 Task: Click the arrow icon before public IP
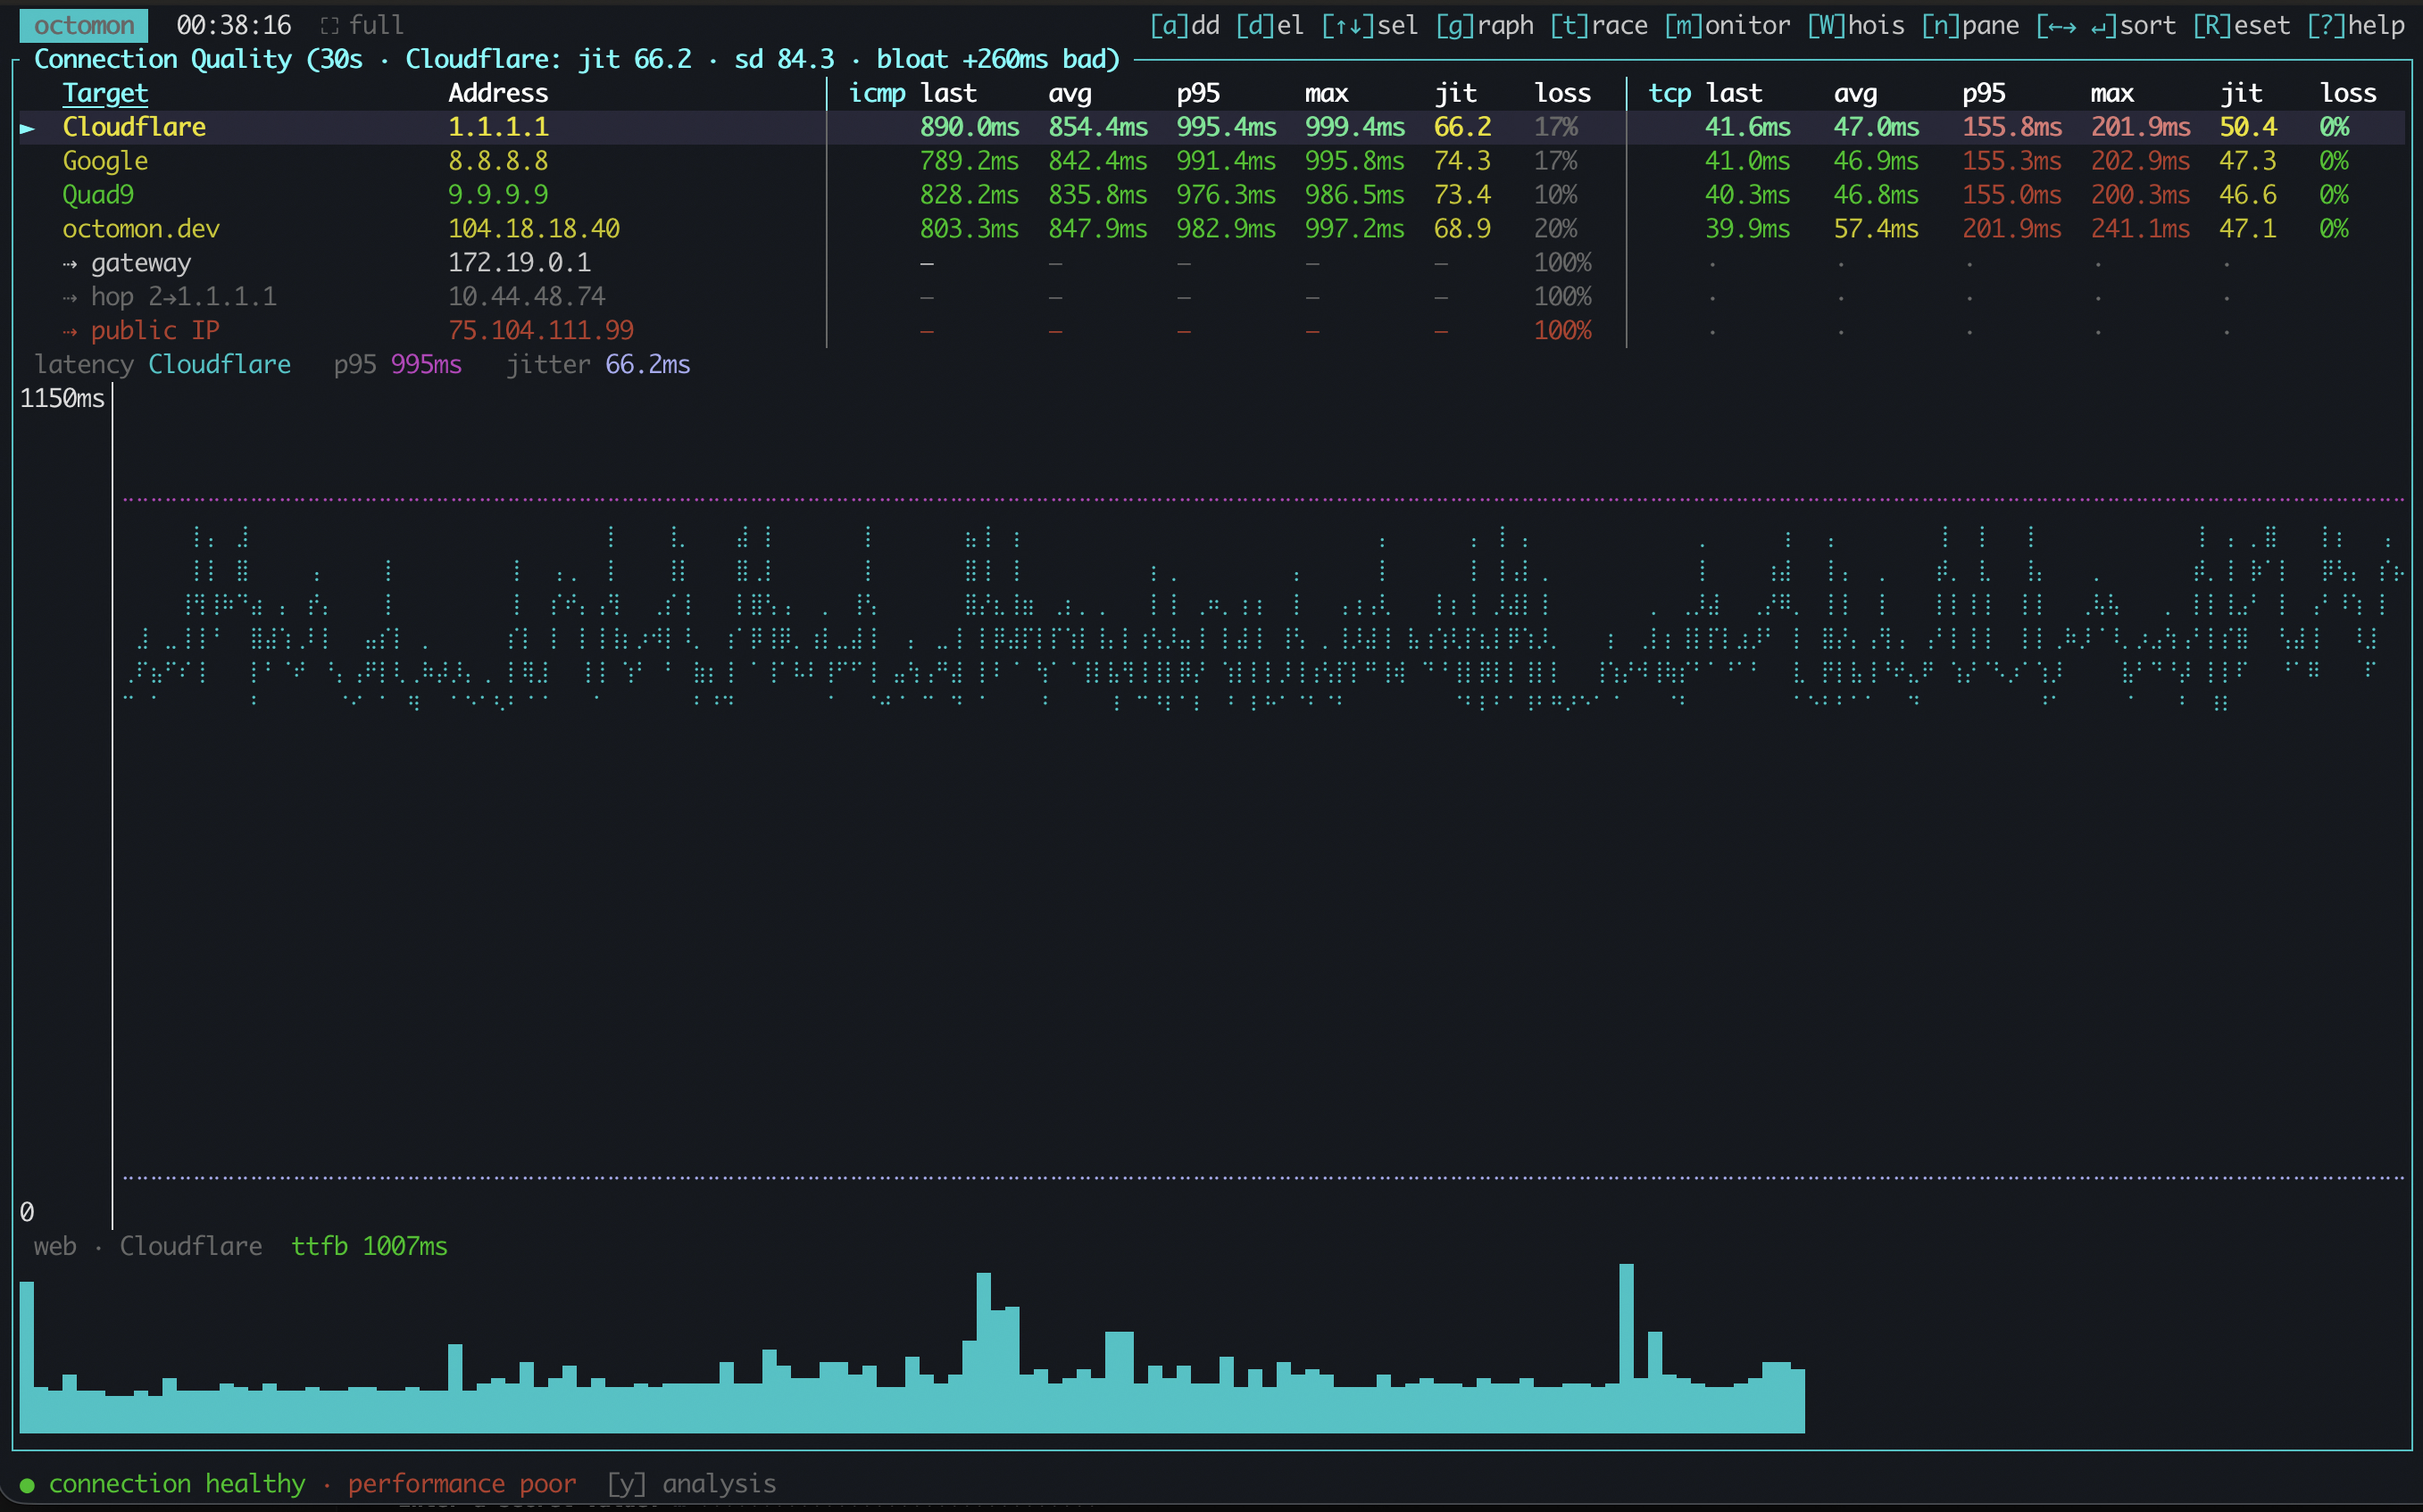click(x=69, y=332)
